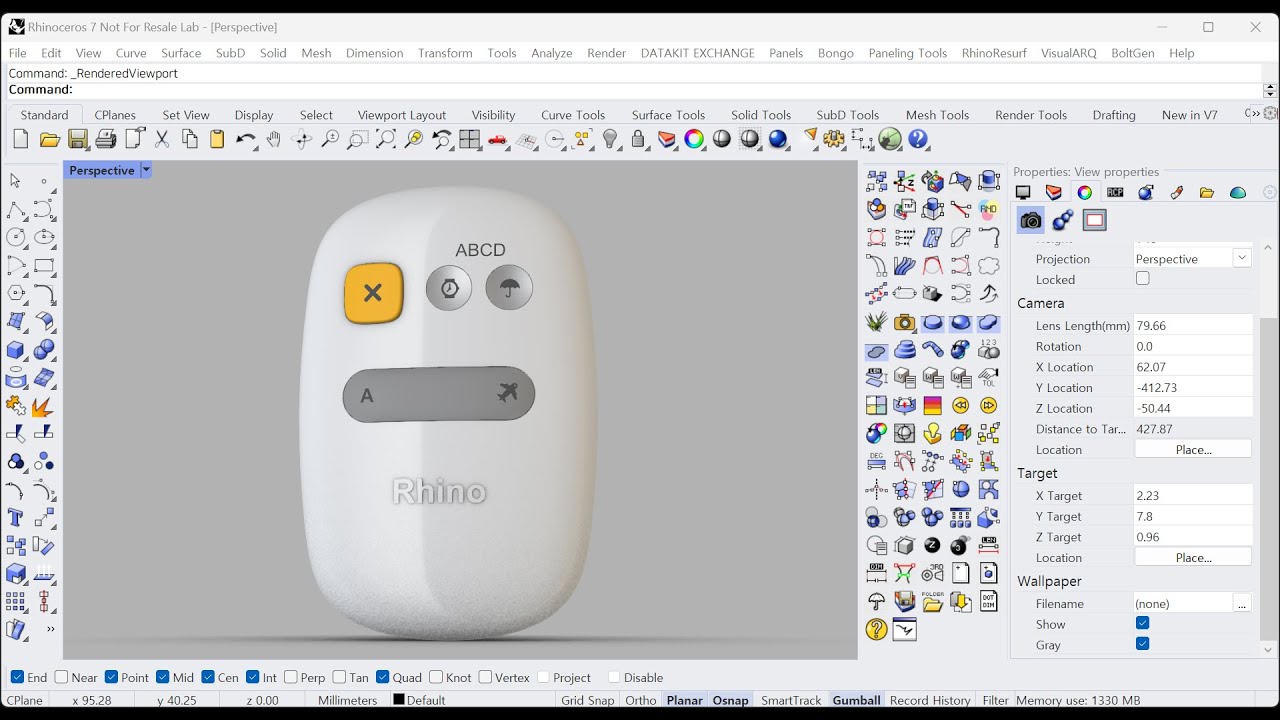This screenshot has height=720, width=1280.
Task: Choose the arrow Select pointer tool in the left sidebar
Action: (x=16, y=181)
